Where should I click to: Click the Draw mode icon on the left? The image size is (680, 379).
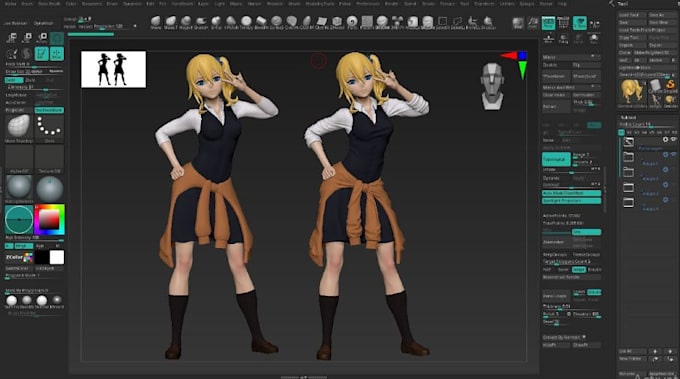click(x=42, y=54)
